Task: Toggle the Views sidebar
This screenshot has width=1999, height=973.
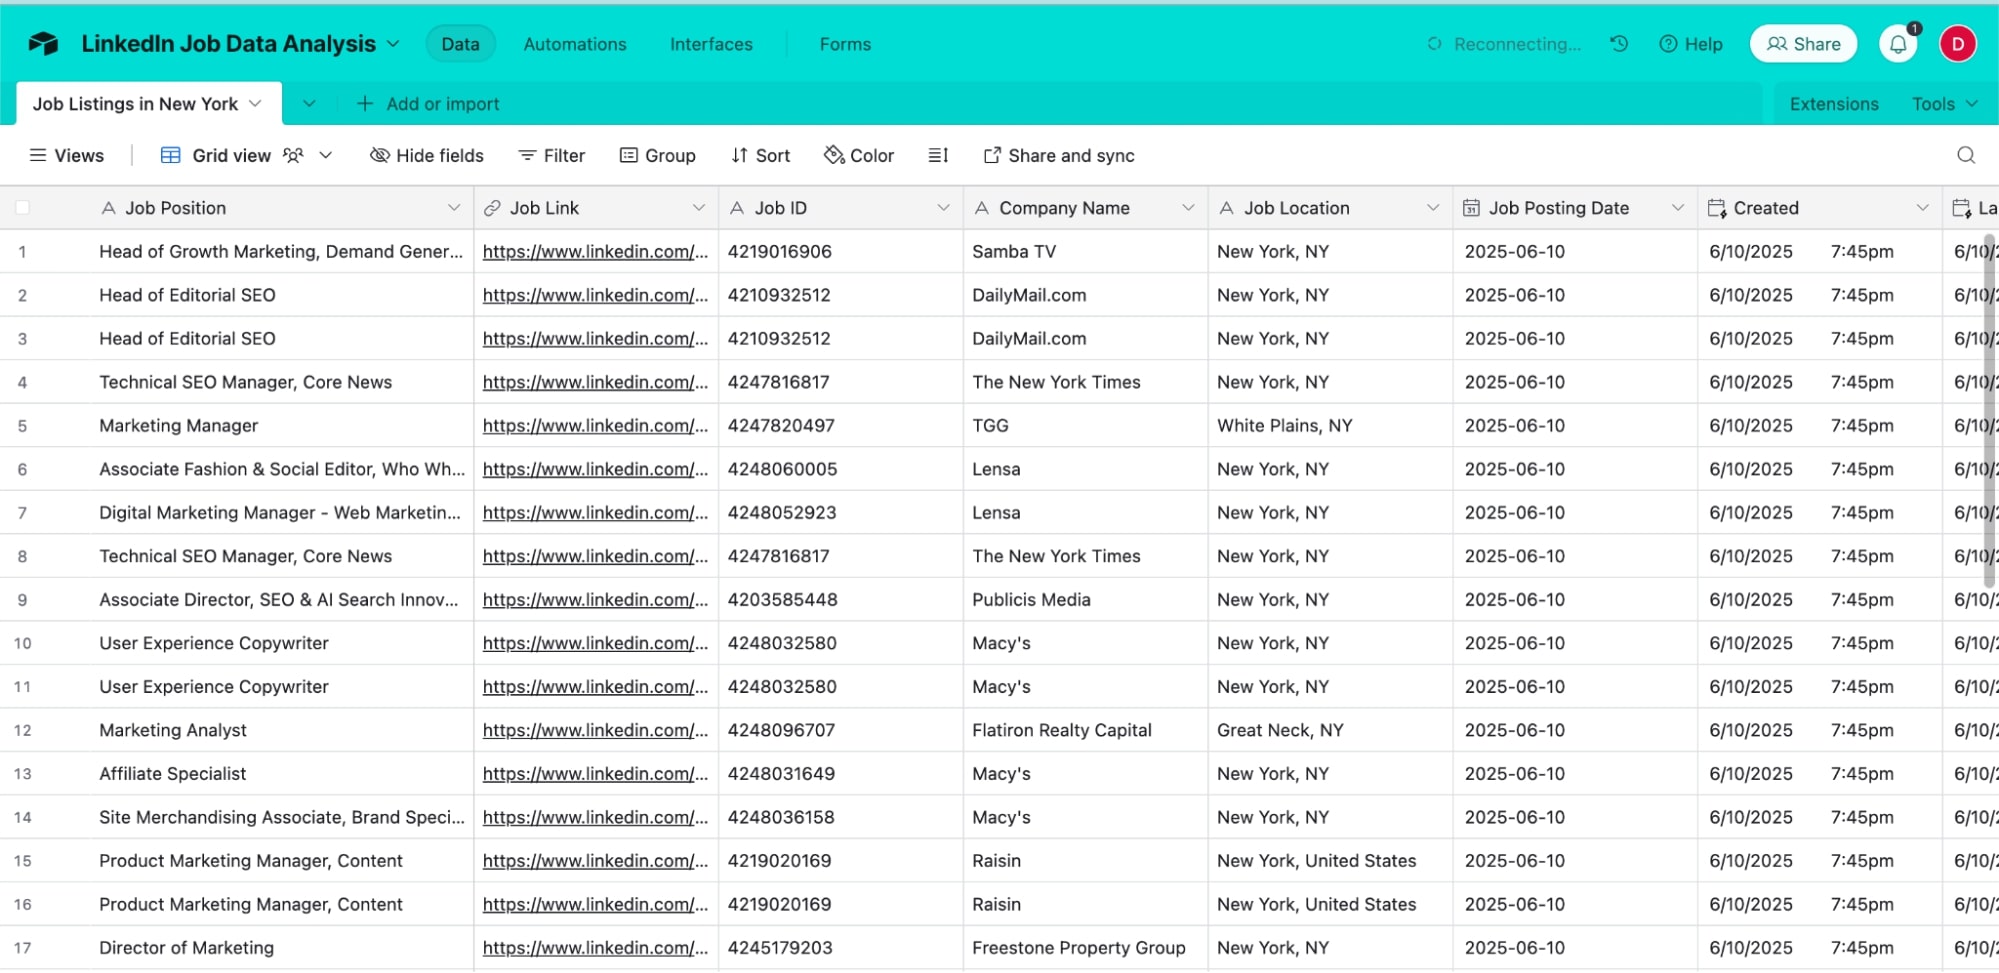Action: pyautogui.click(x=67, y=155)
